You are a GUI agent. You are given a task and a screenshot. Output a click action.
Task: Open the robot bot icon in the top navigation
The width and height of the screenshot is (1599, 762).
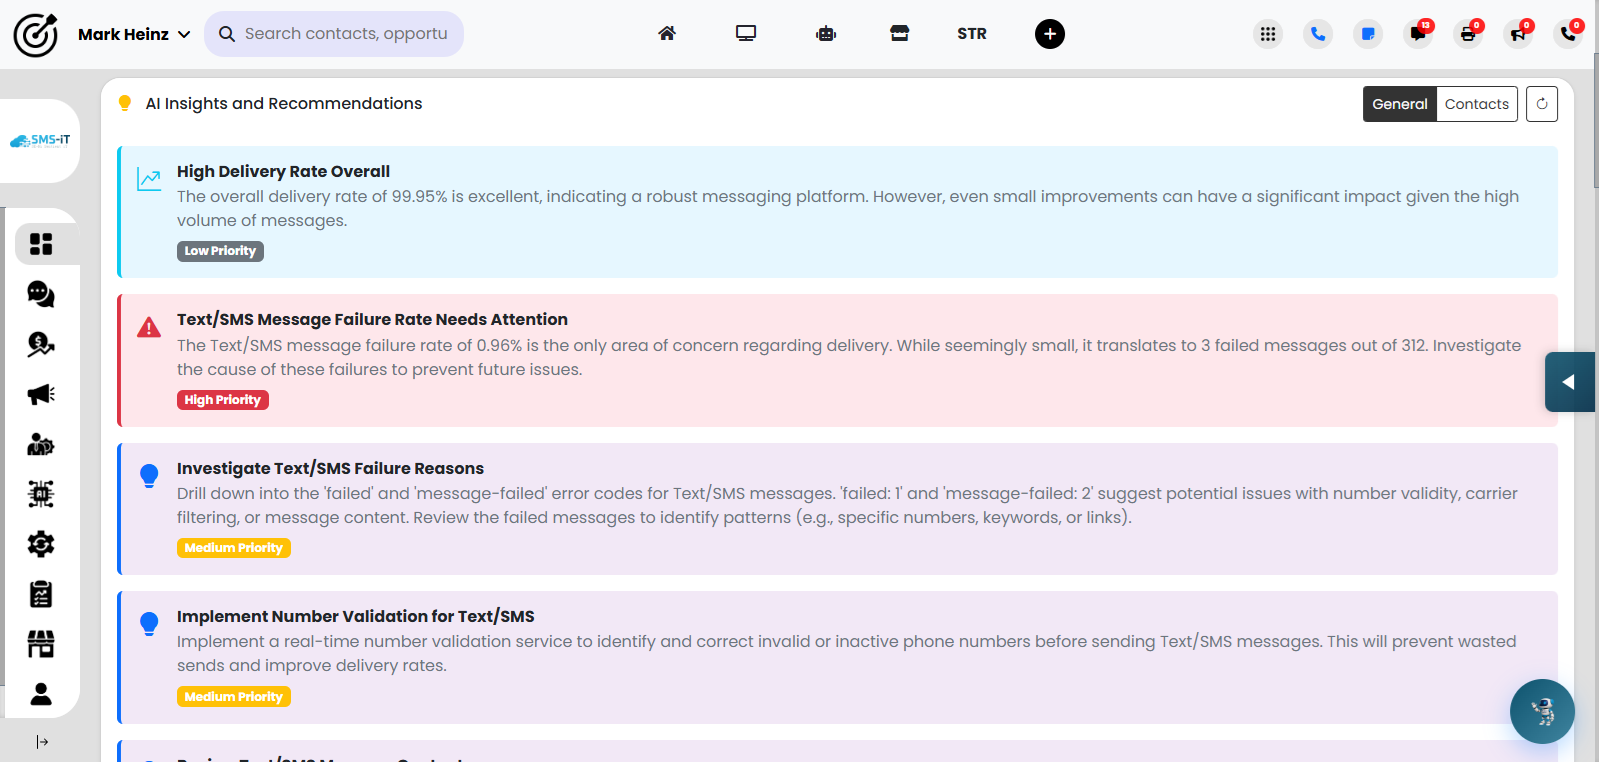pyautogui.click(x=826, y=34)
